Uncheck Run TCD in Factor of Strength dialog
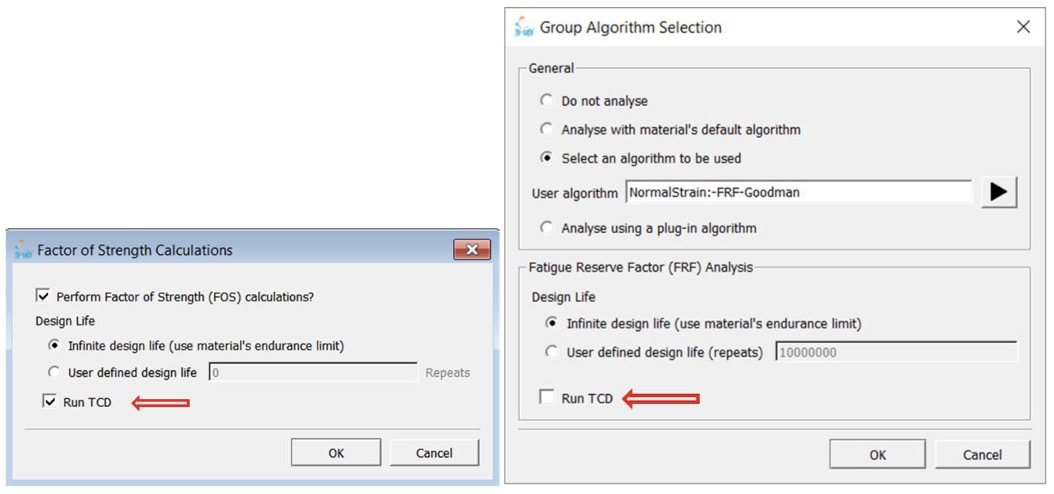This screenshot has width=1054, height=494. (x=50, y=402)
